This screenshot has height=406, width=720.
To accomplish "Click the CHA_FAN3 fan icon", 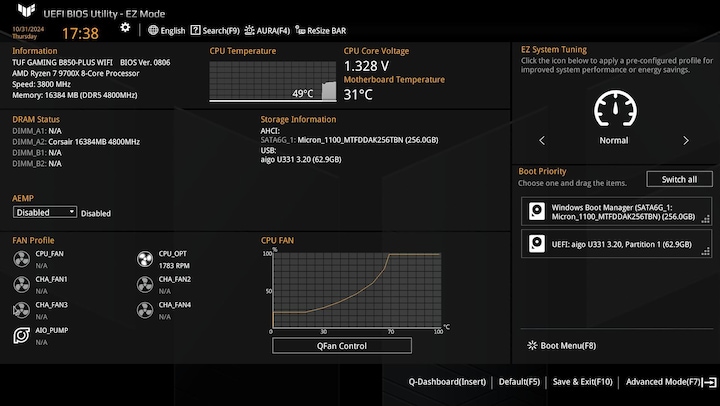I will [x=22, y=310].
